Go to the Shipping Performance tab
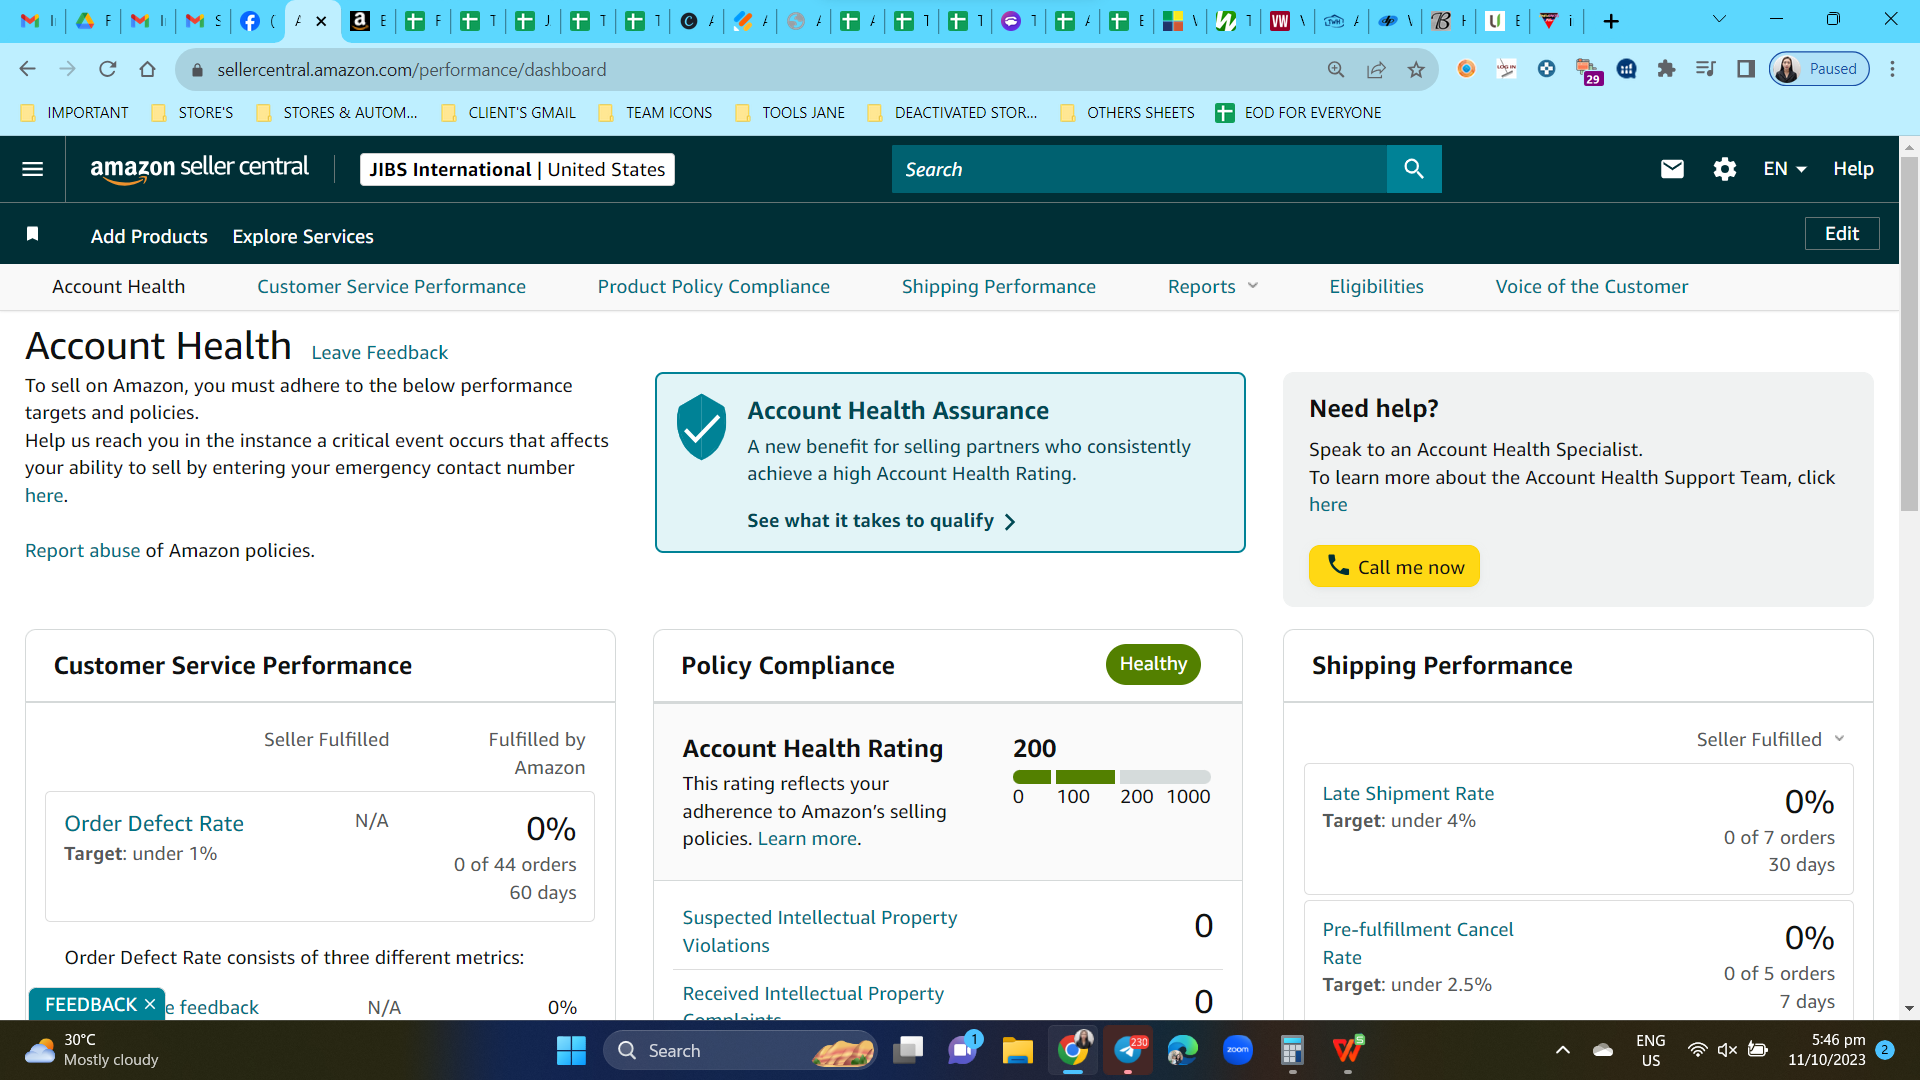This screenshot has height=1080, width=1920. pos(999,287)
